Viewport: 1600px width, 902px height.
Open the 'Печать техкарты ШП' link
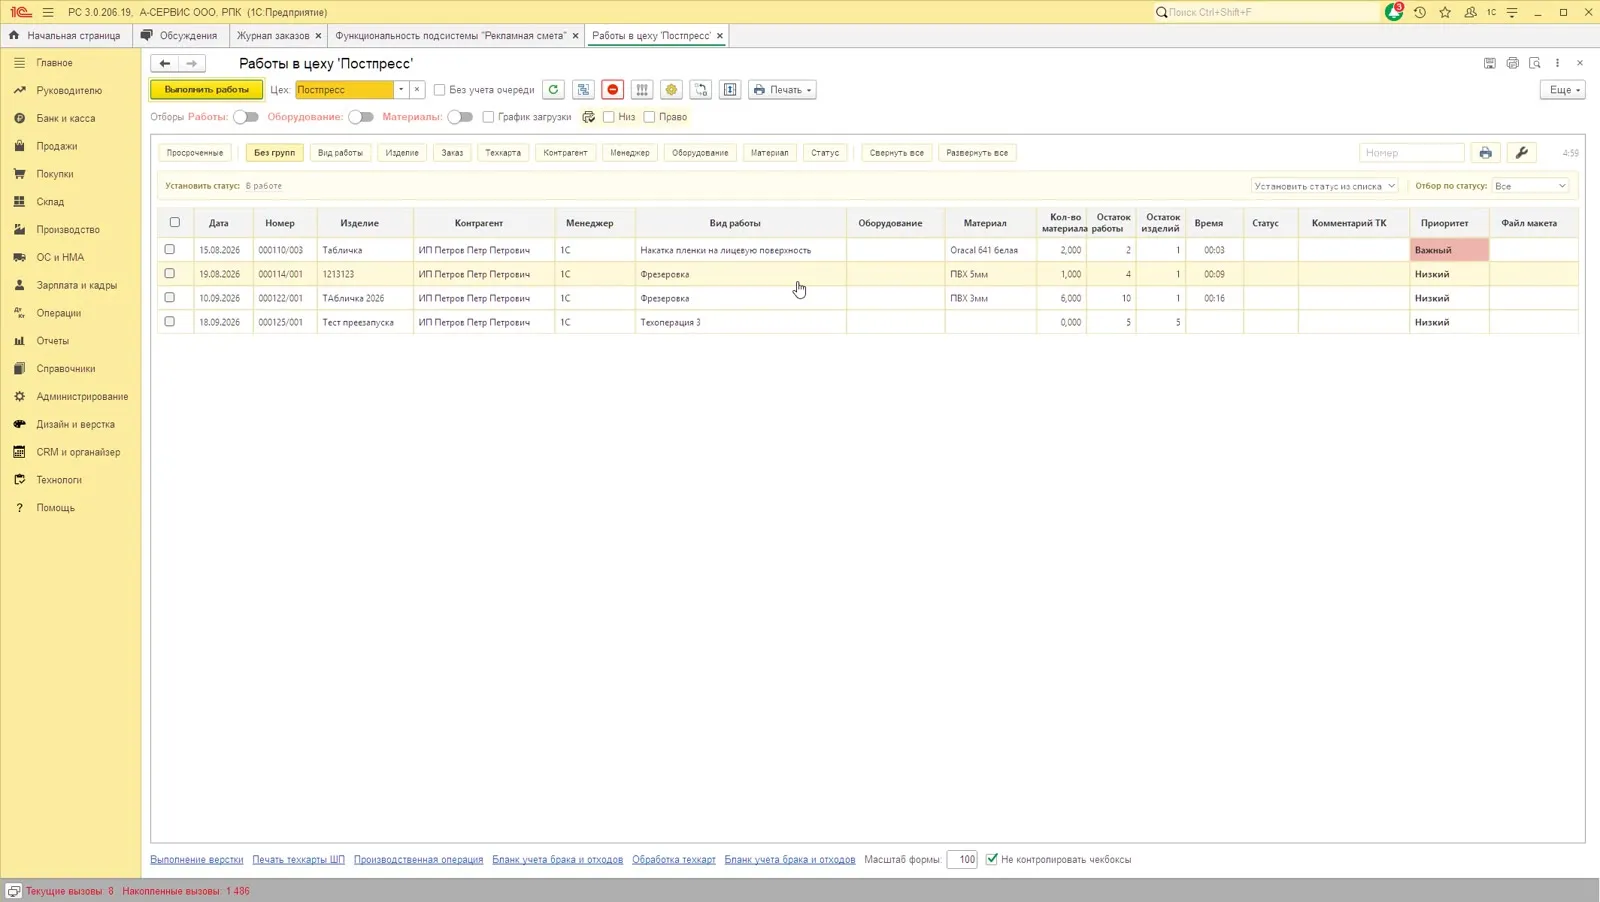[x=298, y=859]
